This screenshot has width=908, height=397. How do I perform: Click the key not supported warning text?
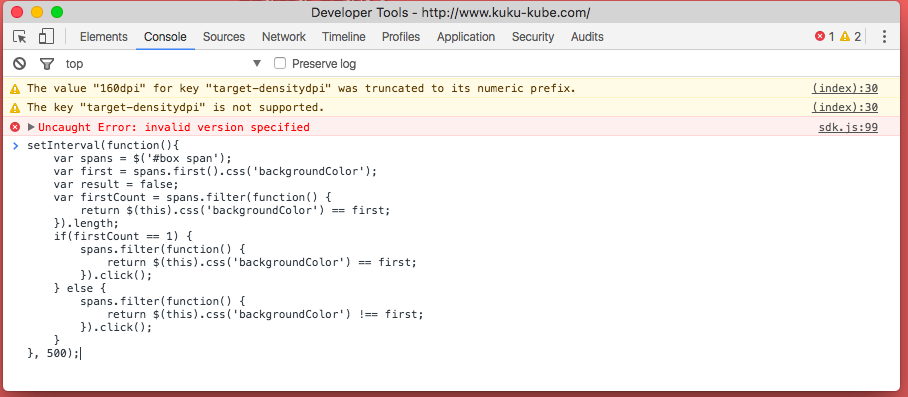pyautogui.click(x=175, y=108)
